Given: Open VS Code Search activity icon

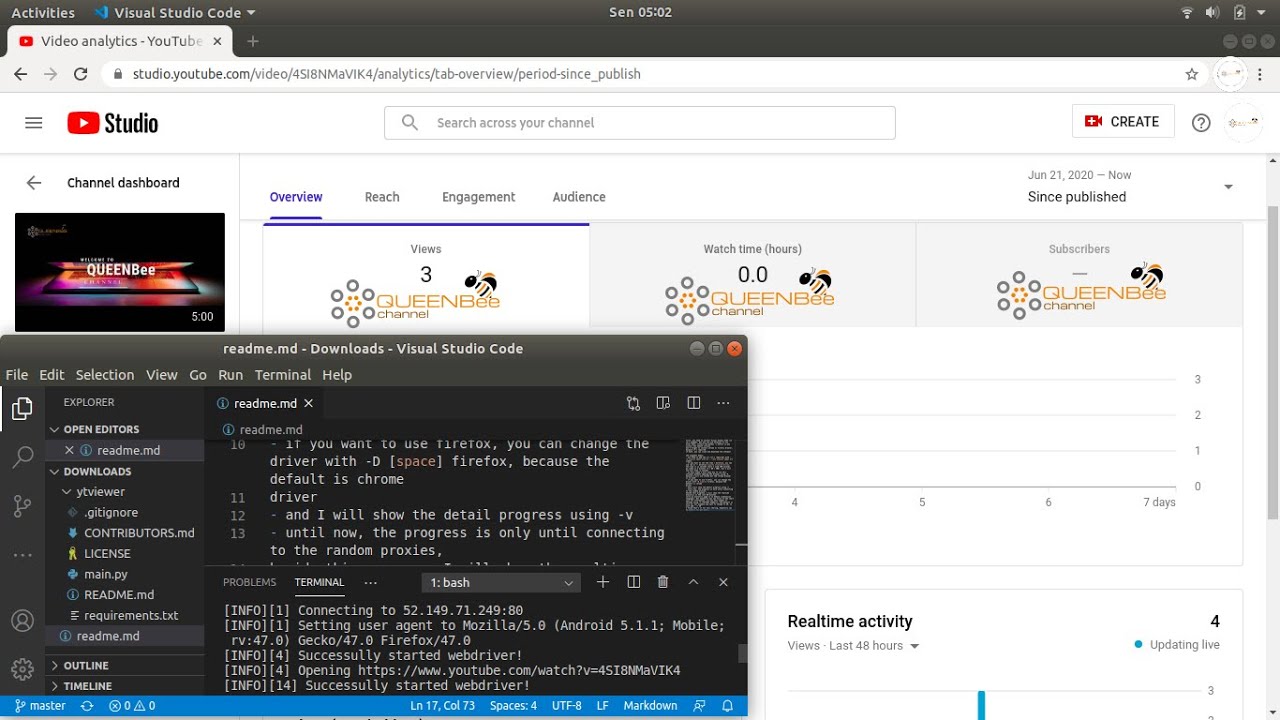Looking at the screenshot, I should tap(22, 458).
